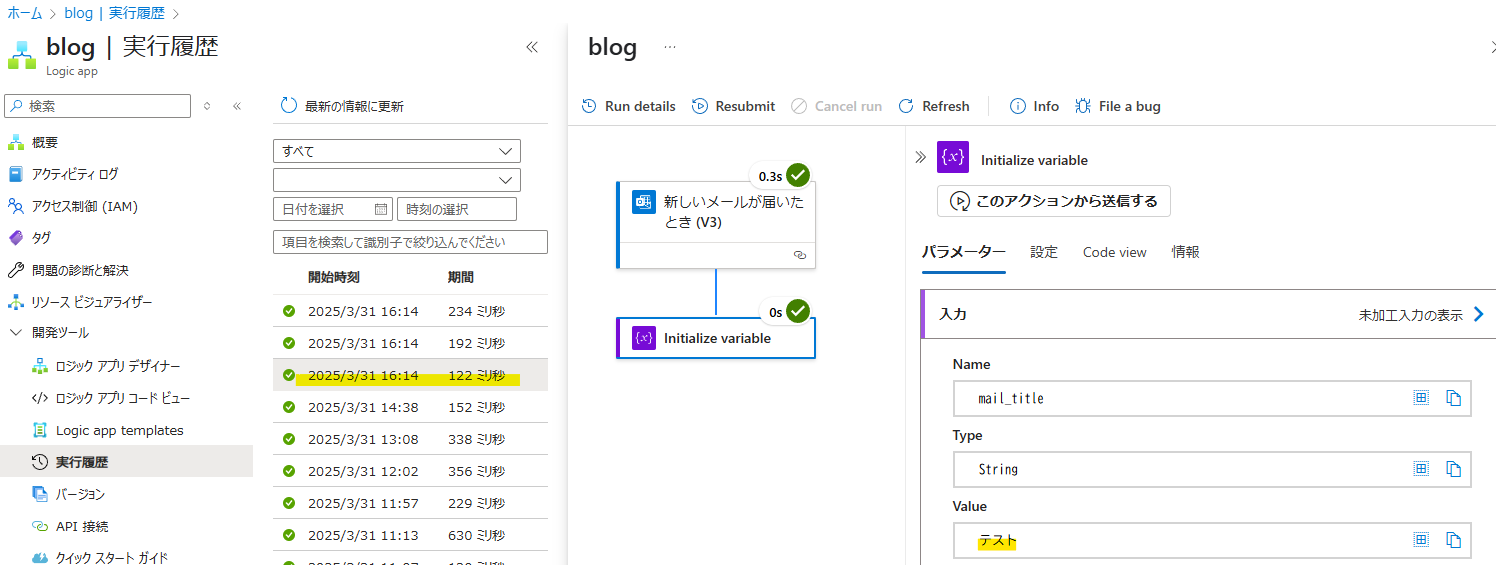Copy the Value field content

click(x=1454, y=540)
